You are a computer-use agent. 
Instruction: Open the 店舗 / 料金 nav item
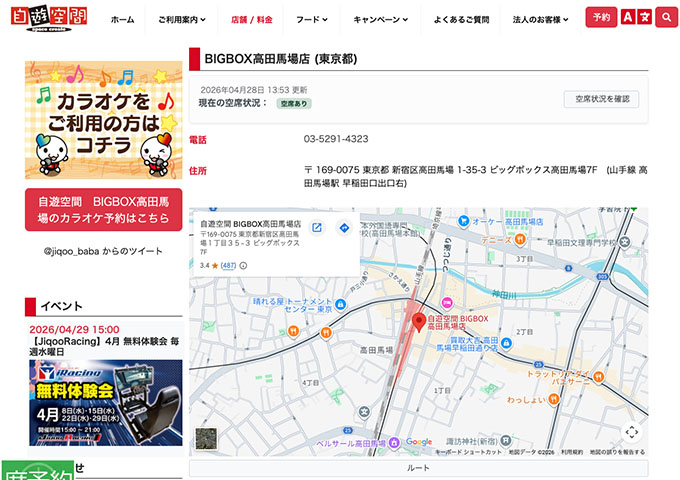[x=252, y=20]
